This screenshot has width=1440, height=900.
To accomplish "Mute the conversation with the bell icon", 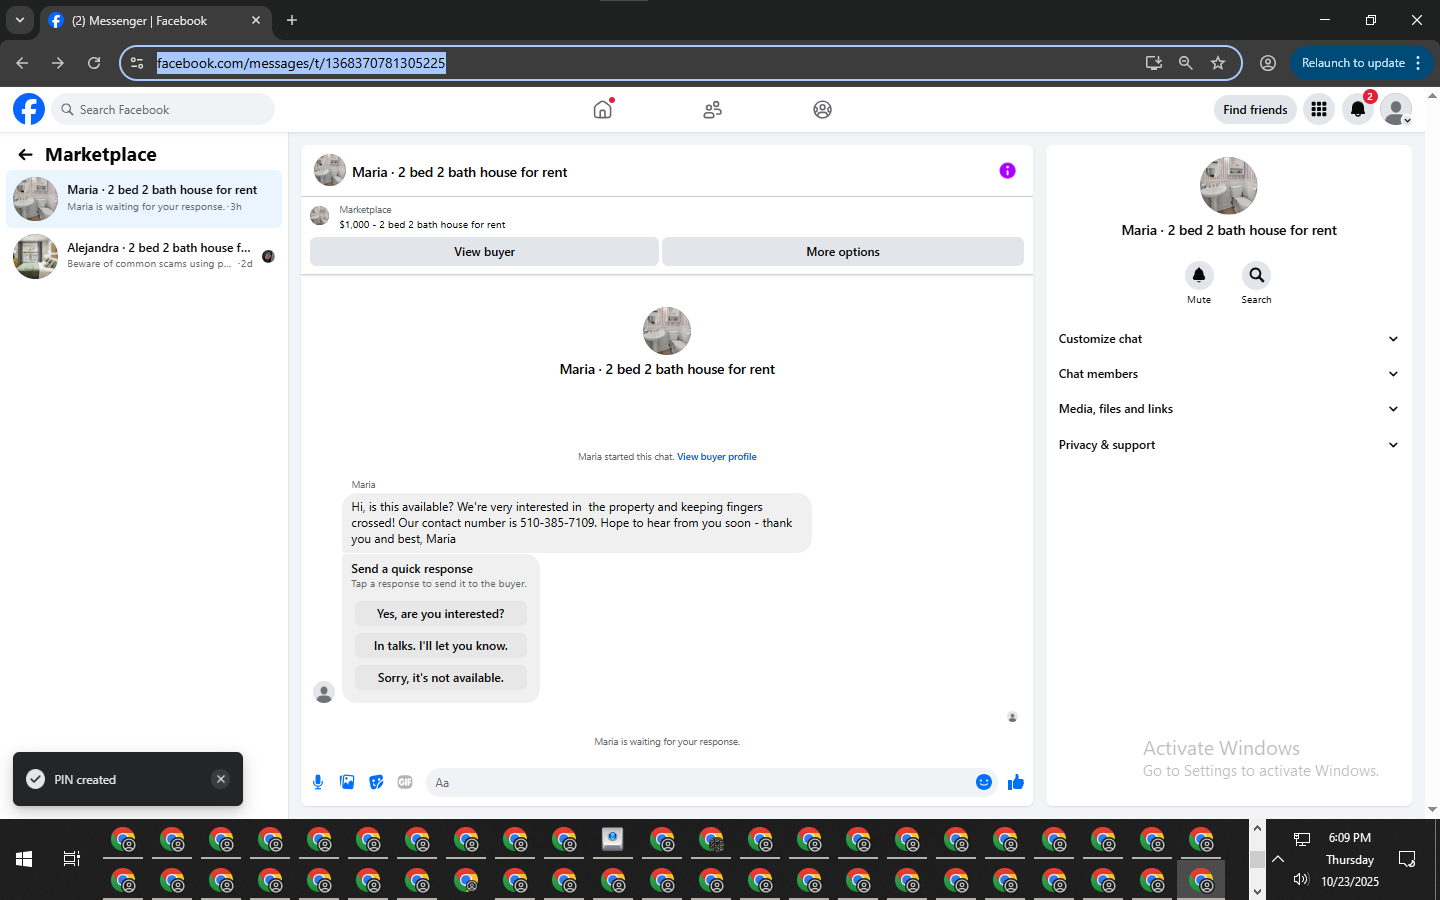I will (x=1199, y=274).
